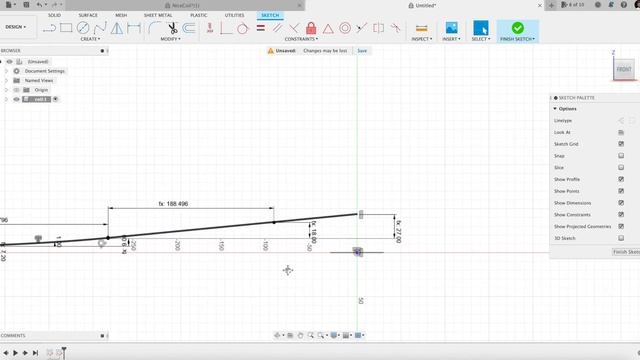Select the Line tool in Create

click(49, 28)
